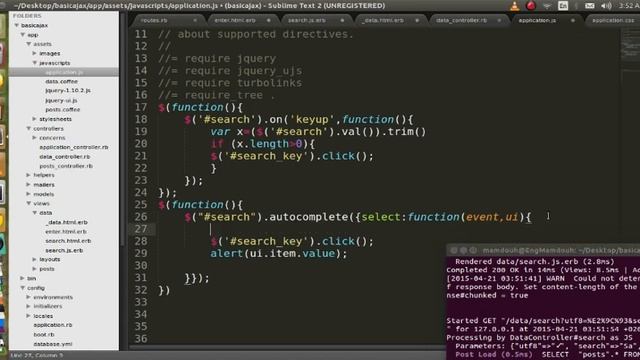Close the routes.rb tab
Viewport: 640px width, 360px height.
coord(195,20)
